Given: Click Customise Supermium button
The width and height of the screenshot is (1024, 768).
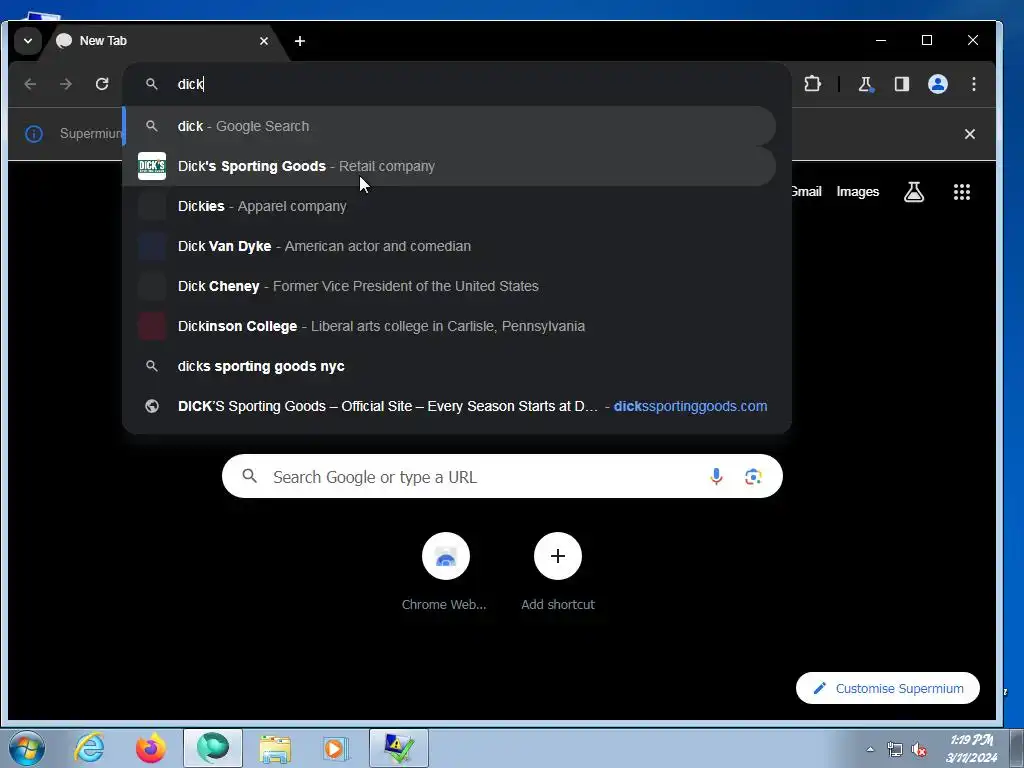Looking at the screenshot, I should point(888,688).
